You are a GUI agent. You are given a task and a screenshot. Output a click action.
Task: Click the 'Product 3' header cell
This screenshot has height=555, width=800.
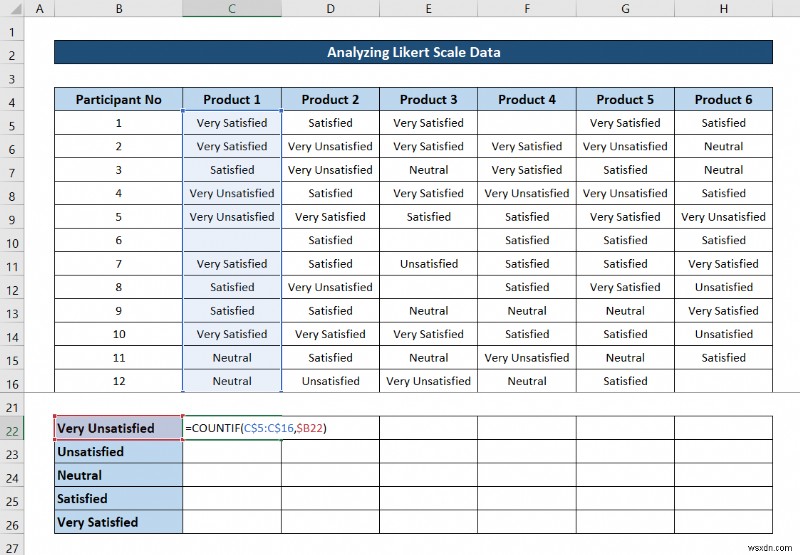[429, 99]
